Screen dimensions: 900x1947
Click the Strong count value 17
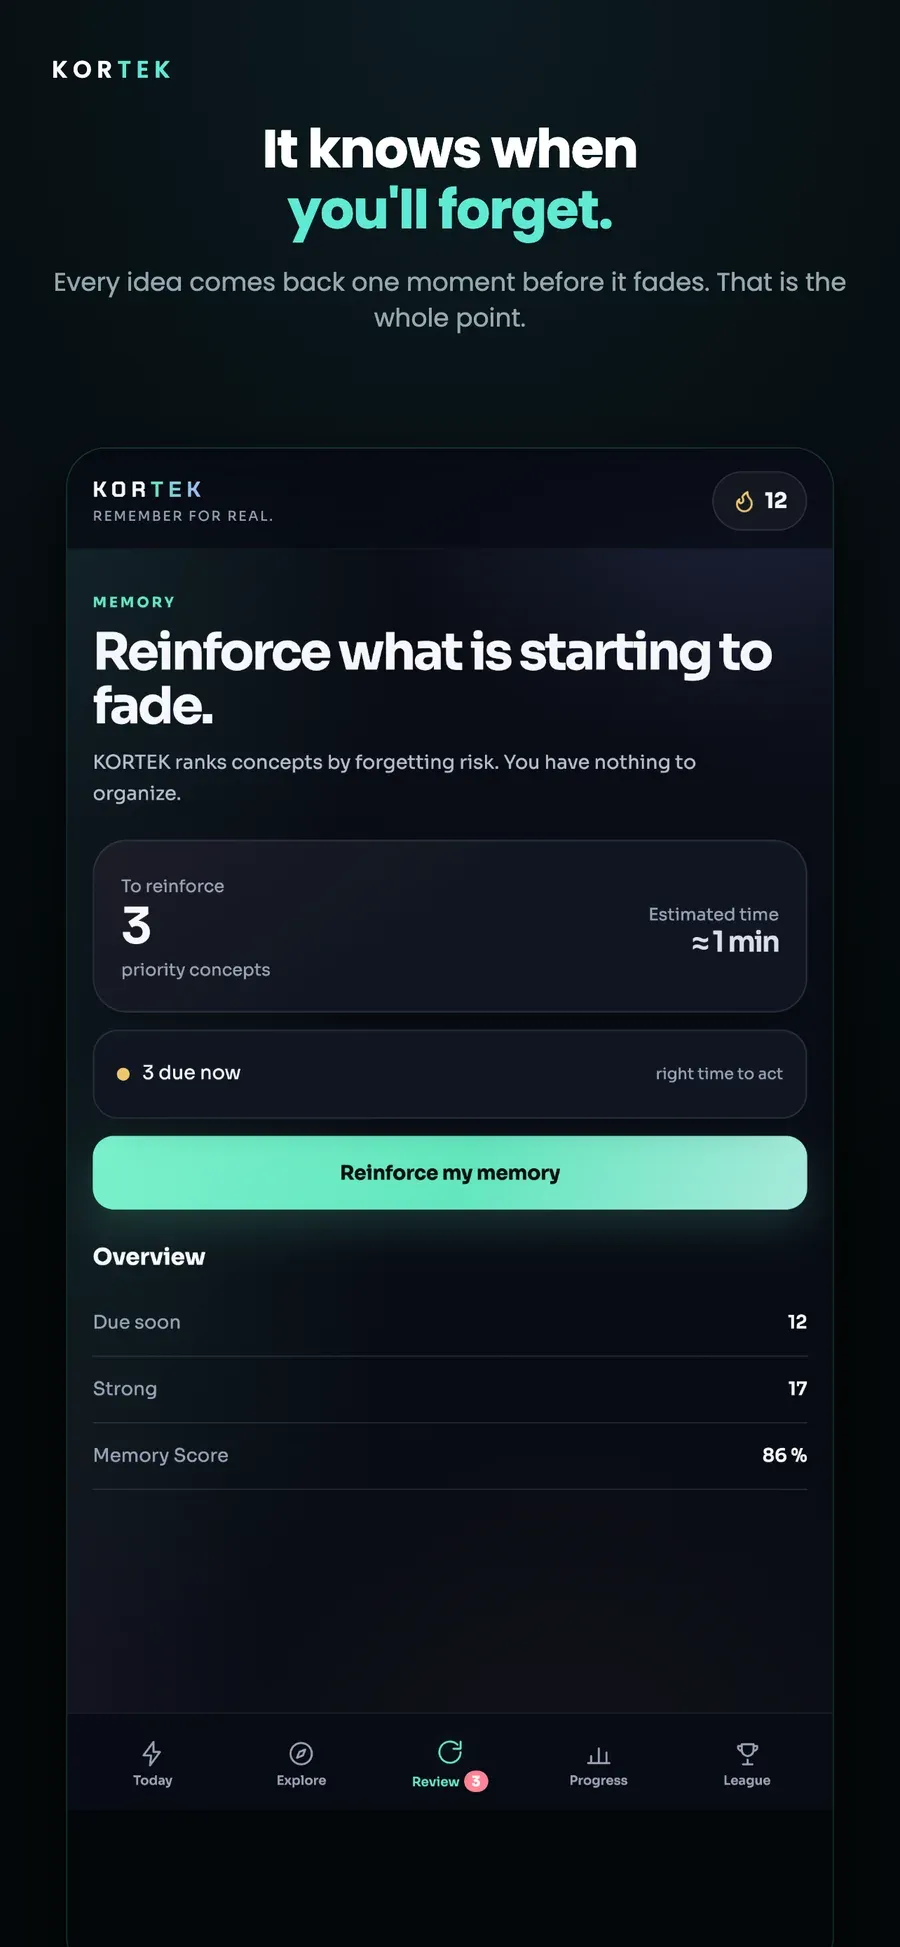click(x=797, y=1389)
